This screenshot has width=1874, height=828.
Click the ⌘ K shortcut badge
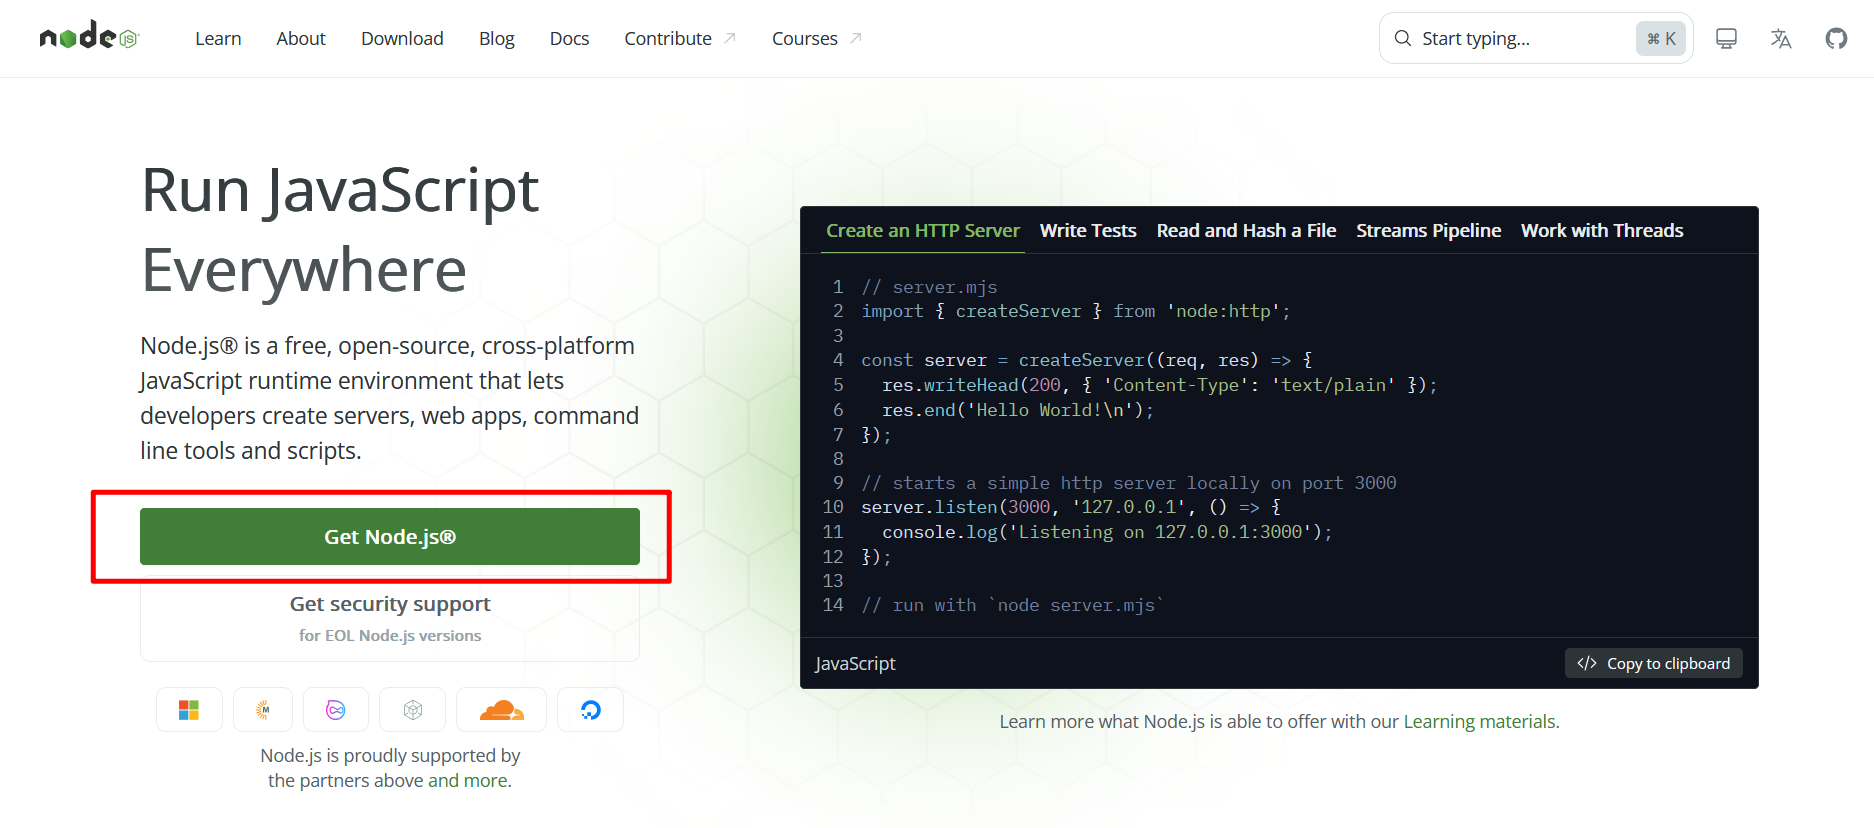(x=1661, y=38)
